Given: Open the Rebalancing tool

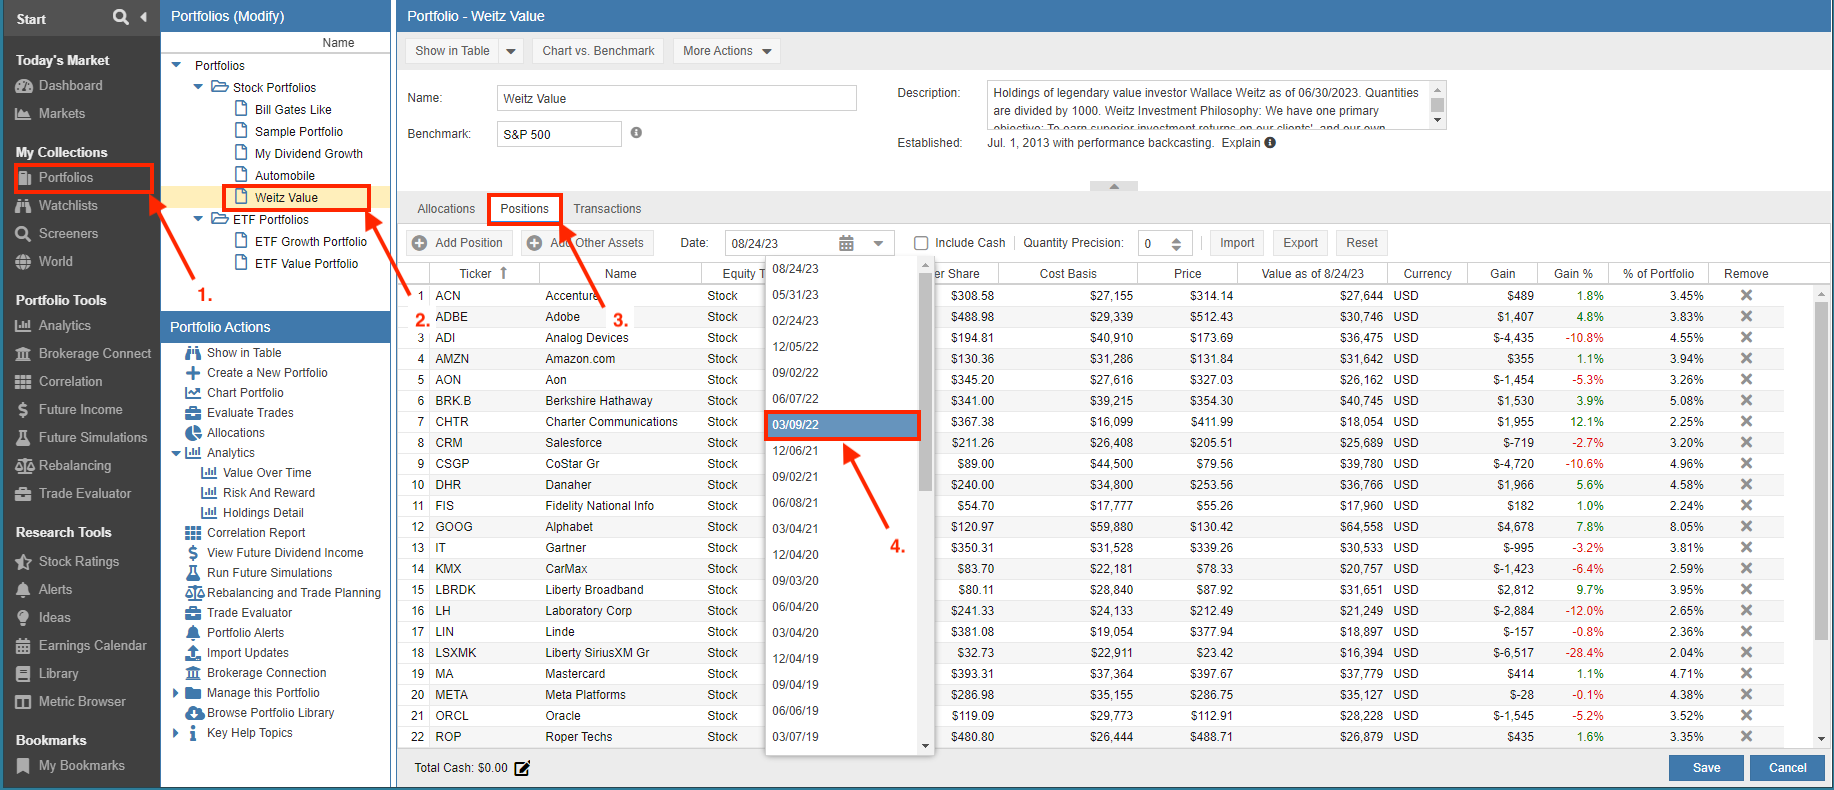Looking at the screenshot, I should pos(74,465).
